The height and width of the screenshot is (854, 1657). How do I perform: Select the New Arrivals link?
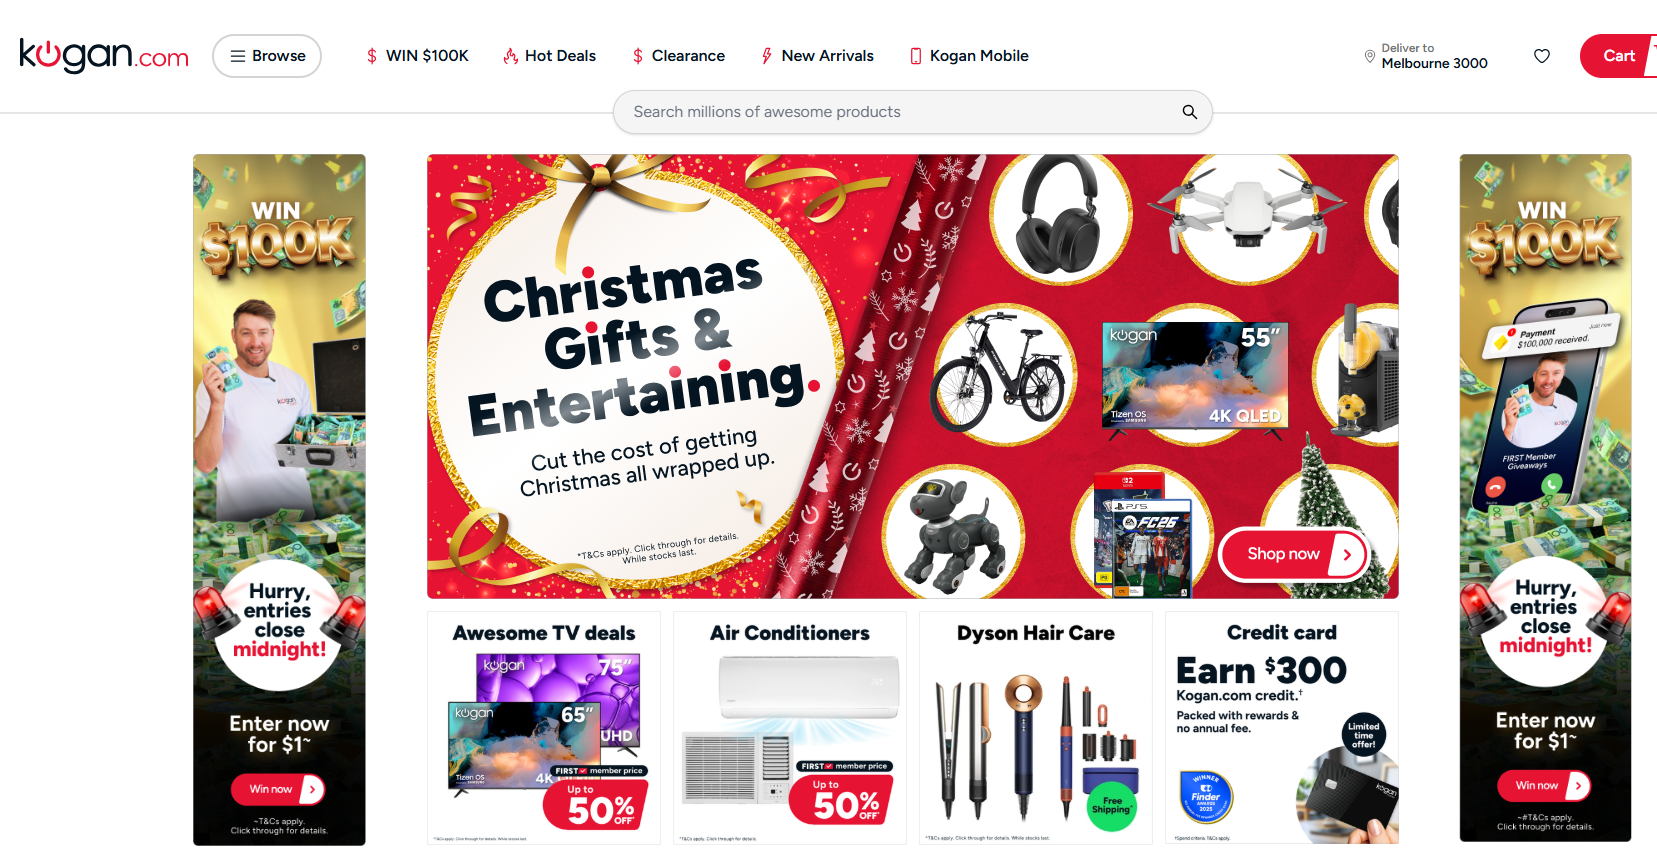pos(817,56)
